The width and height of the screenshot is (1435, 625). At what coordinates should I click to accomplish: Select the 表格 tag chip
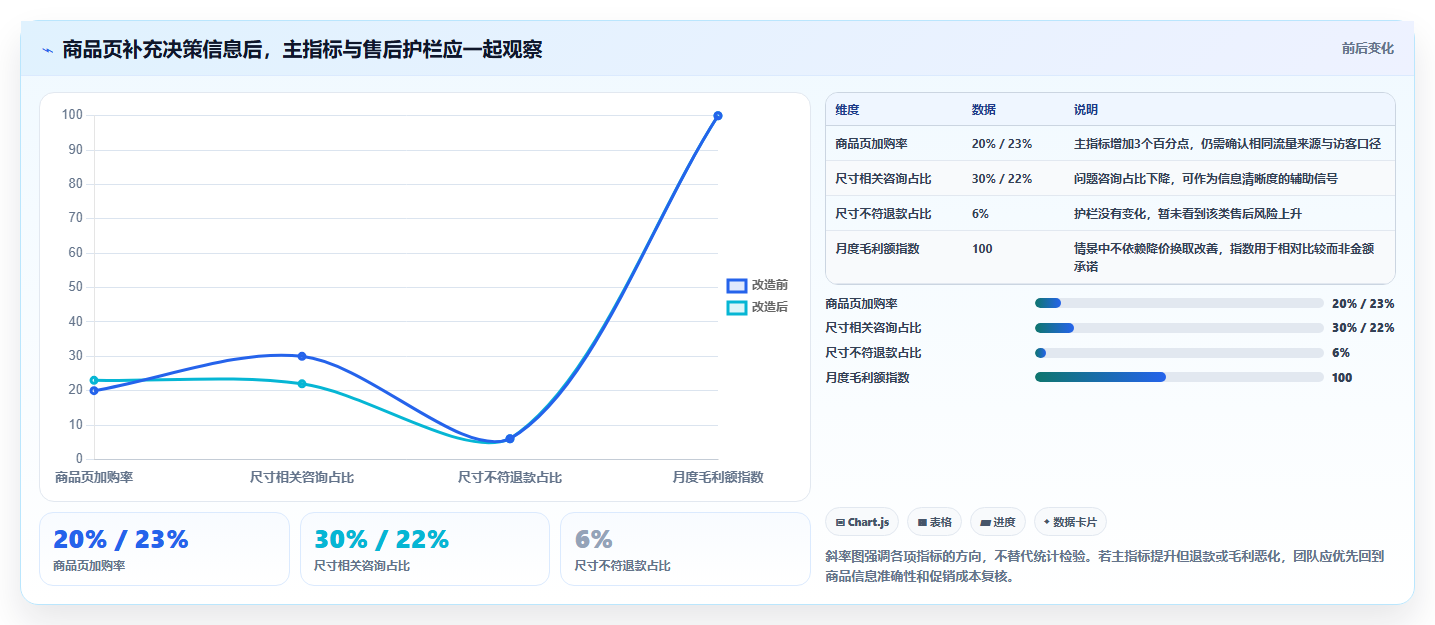click(934, 522)
